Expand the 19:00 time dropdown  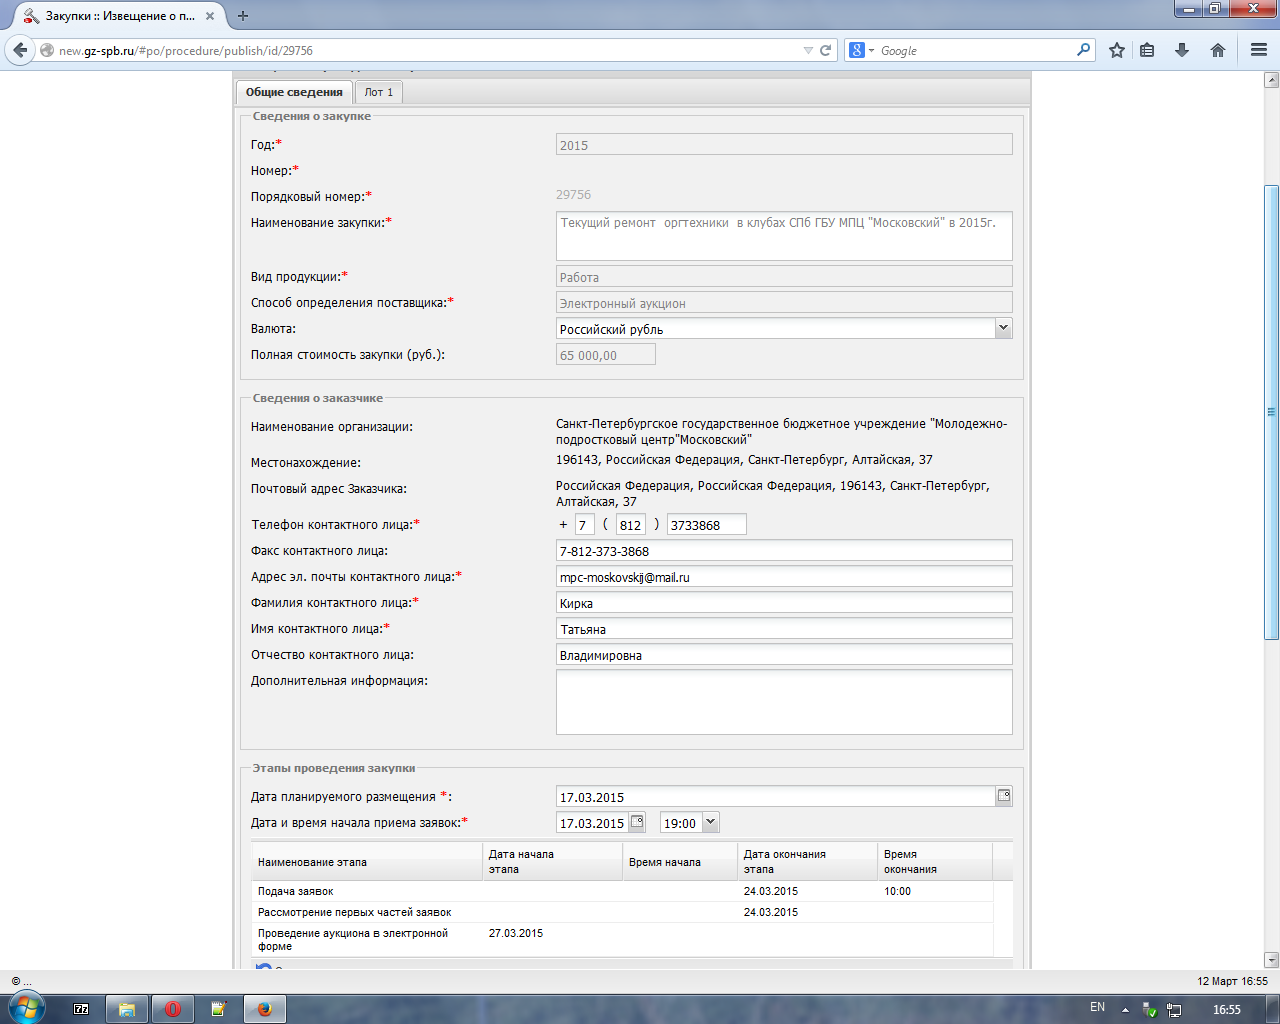pos(711,822)
